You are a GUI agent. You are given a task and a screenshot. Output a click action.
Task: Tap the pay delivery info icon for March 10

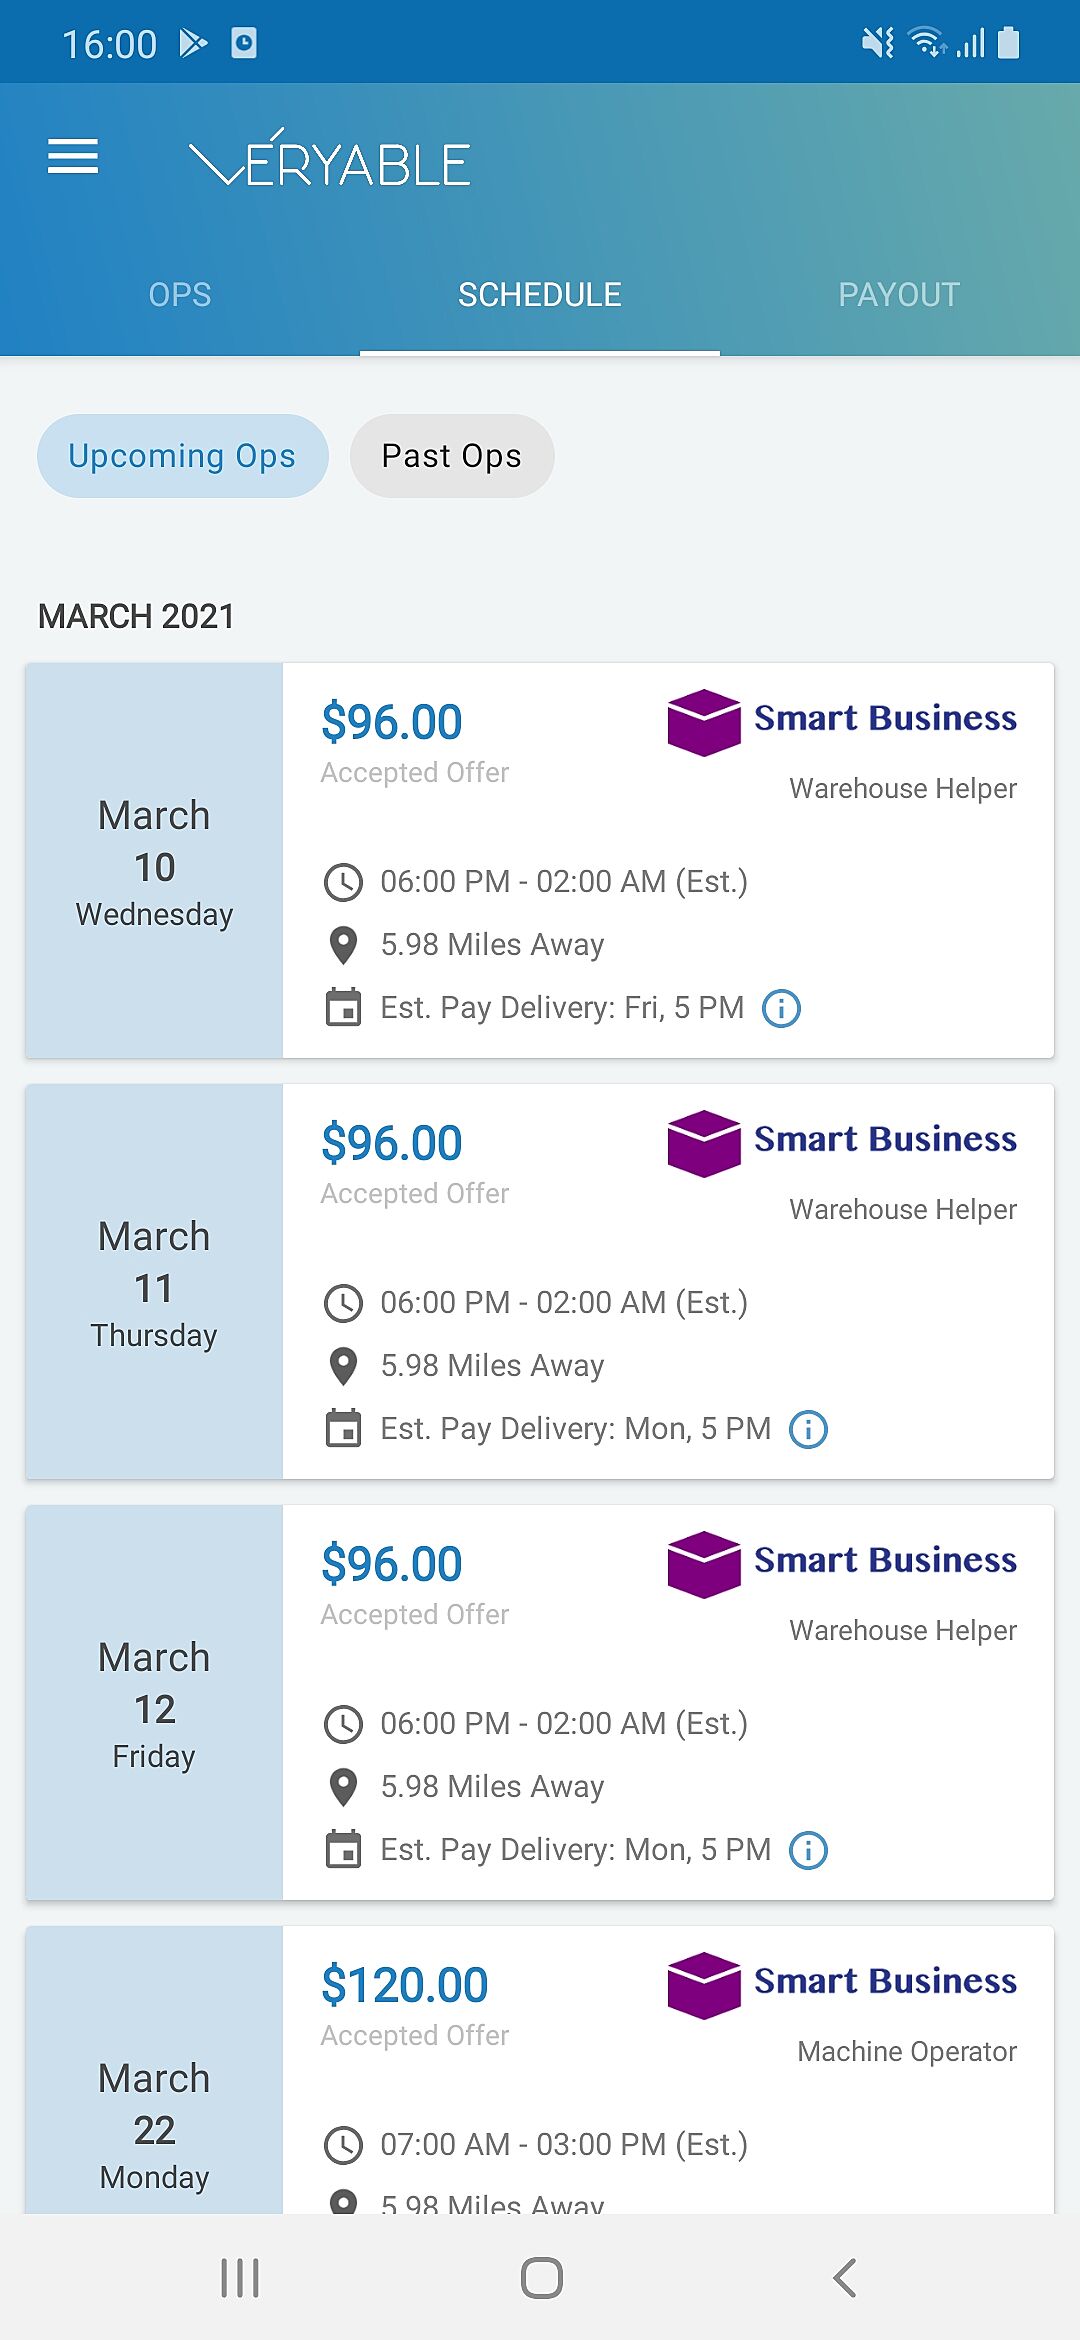click(781, 1008)
